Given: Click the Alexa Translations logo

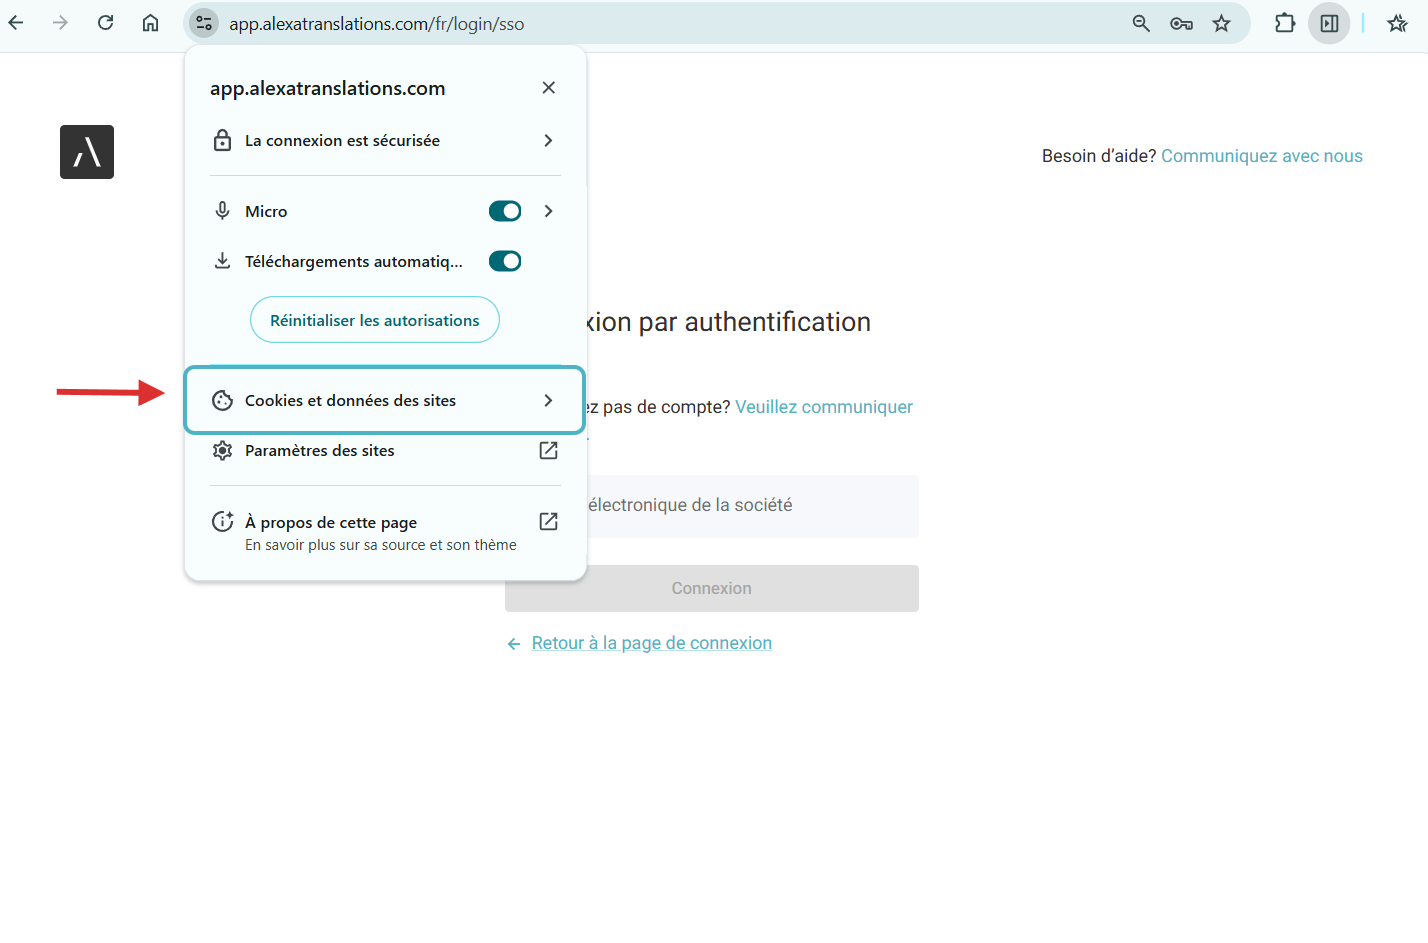Looking at the screenshot, I should 87,152.
